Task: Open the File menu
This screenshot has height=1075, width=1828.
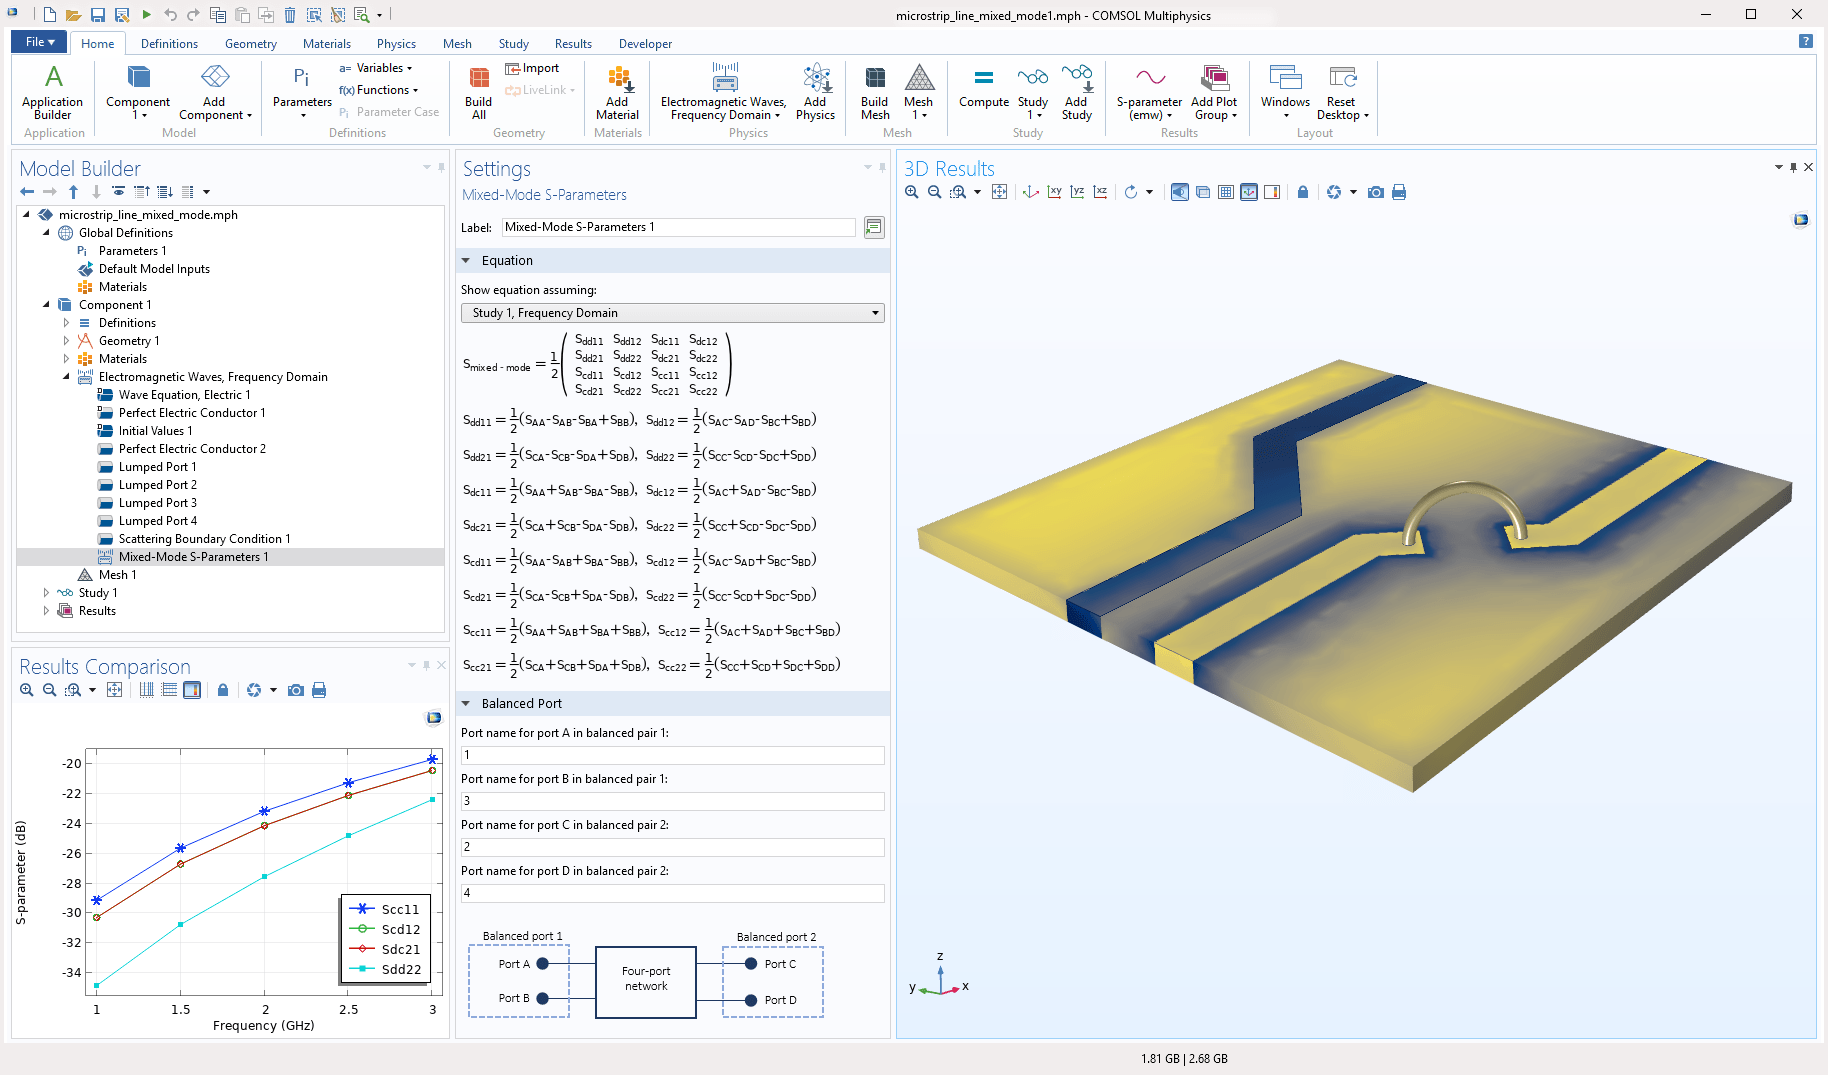Action: [37, 42]
